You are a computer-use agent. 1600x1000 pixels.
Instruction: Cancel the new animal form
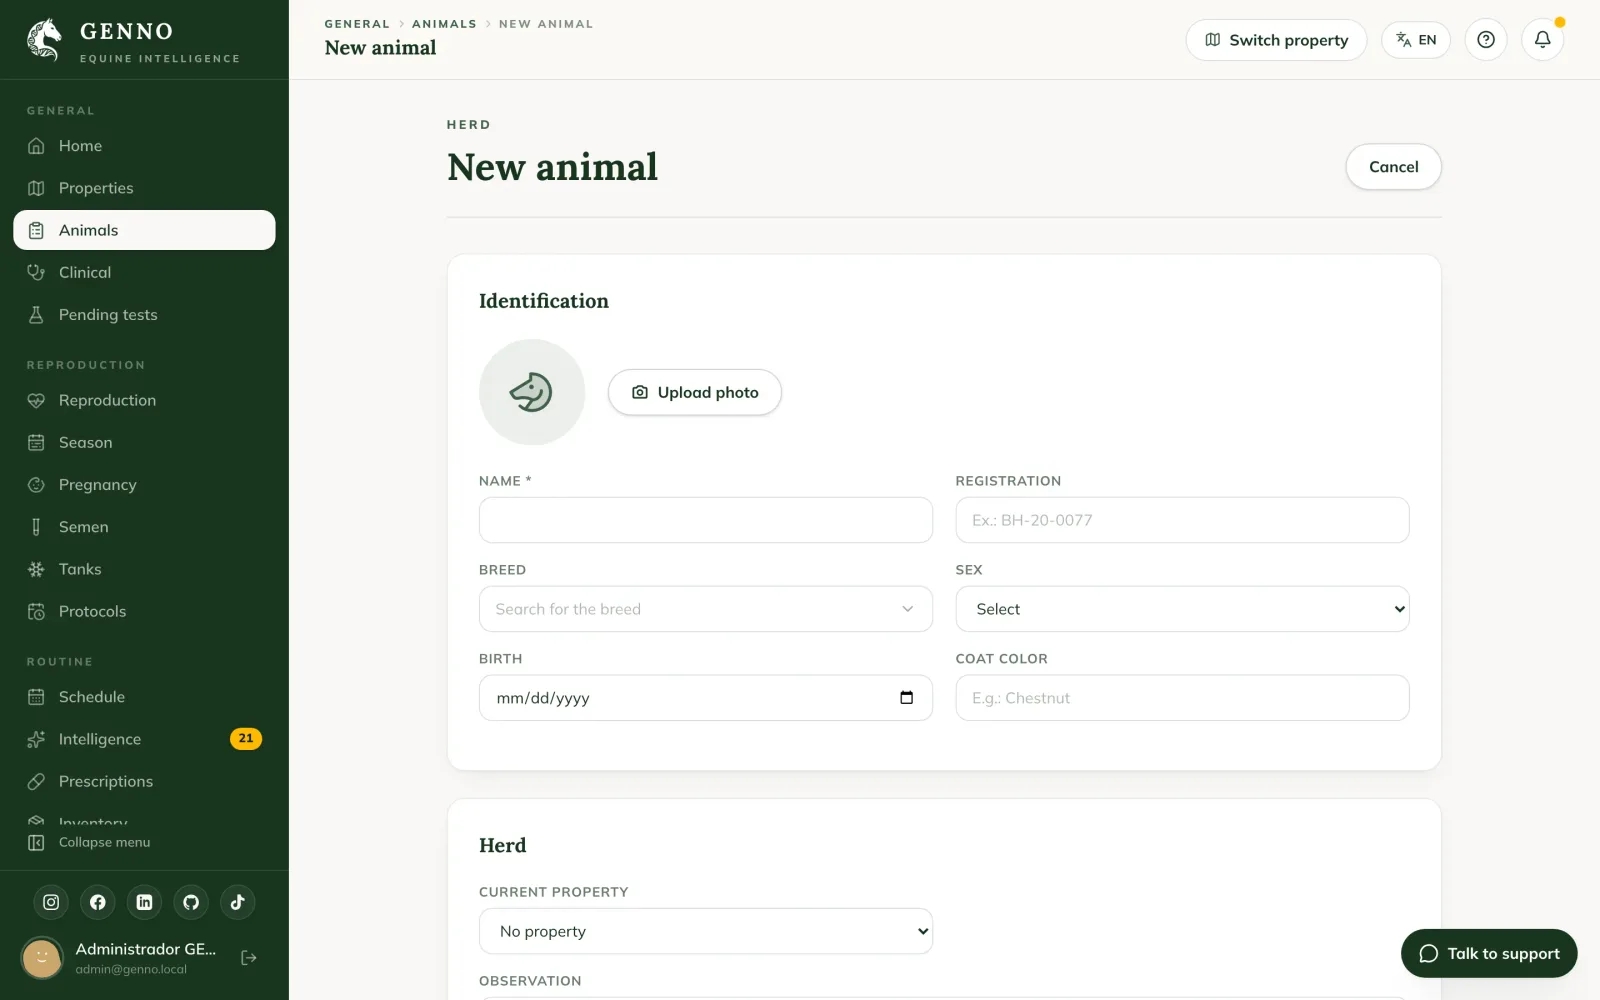1393,167
